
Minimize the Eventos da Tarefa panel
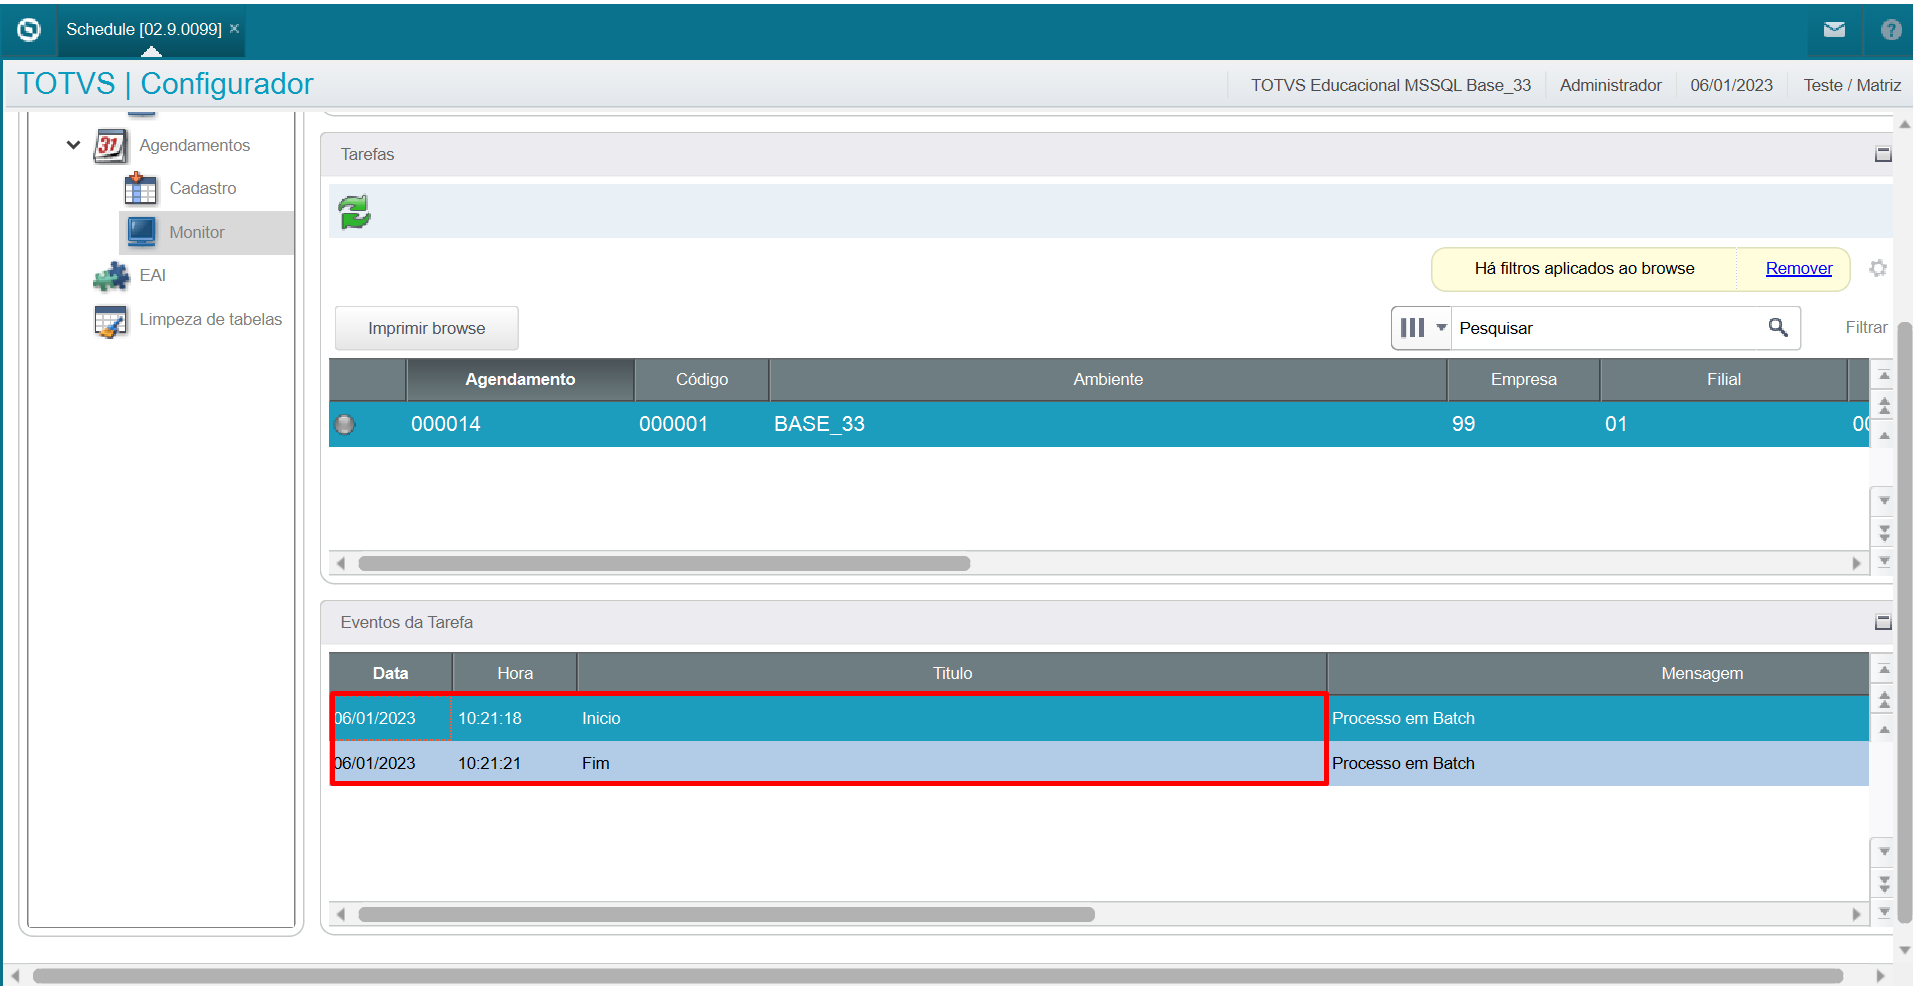pos(1883,623)
